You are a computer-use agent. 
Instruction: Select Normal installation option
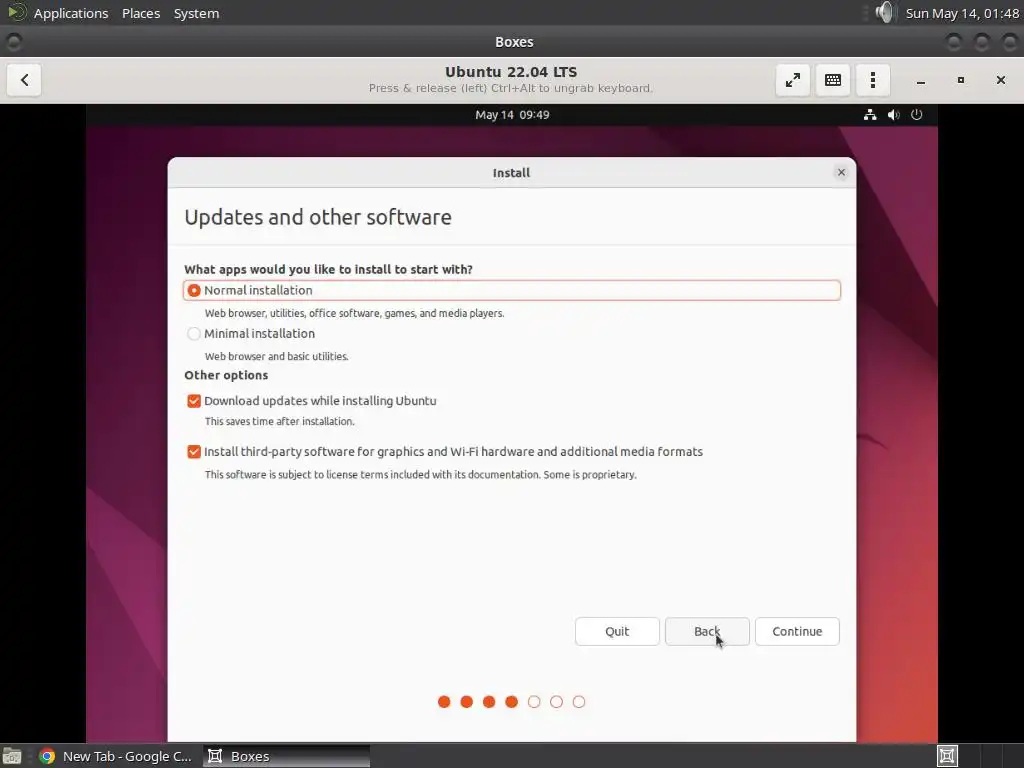[512, 291]
